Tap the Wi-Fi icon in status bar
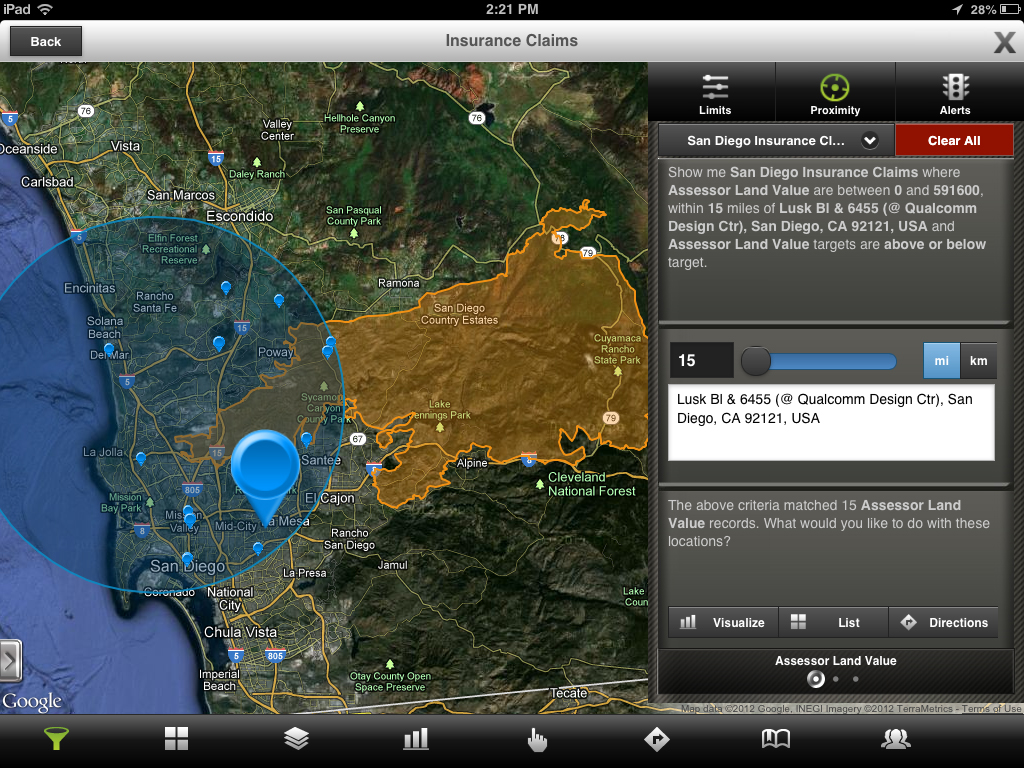The height and width of the screenshot is (768, 1024). point(45,9)
